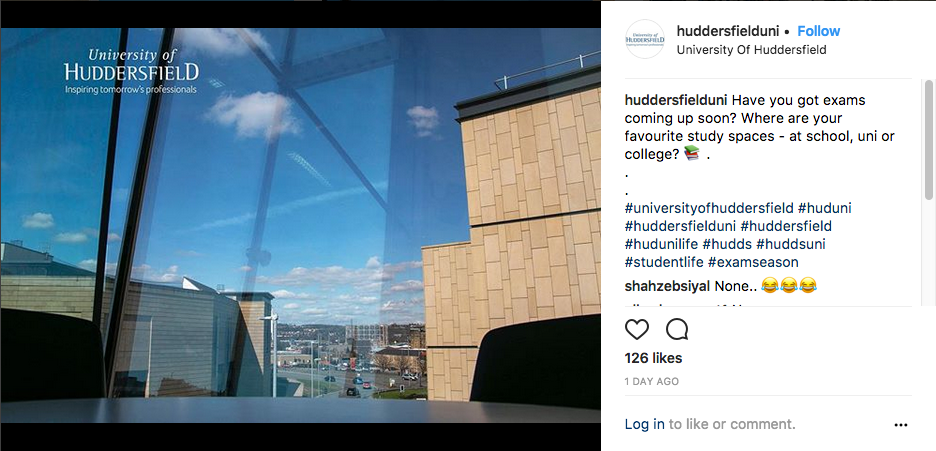
Task: Click the Log in link
Action: click(x=645, y=424)
